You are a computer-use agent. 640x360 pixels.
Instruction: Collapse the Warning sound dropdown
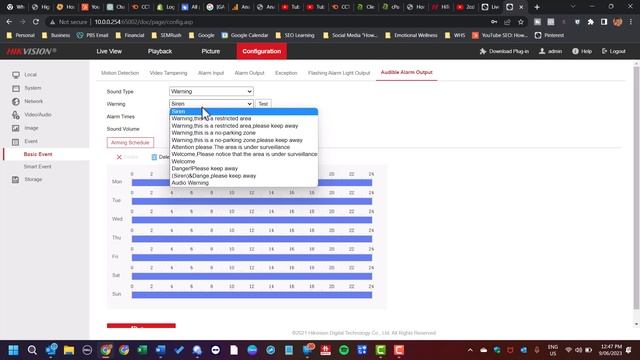(x=211, y=104)
